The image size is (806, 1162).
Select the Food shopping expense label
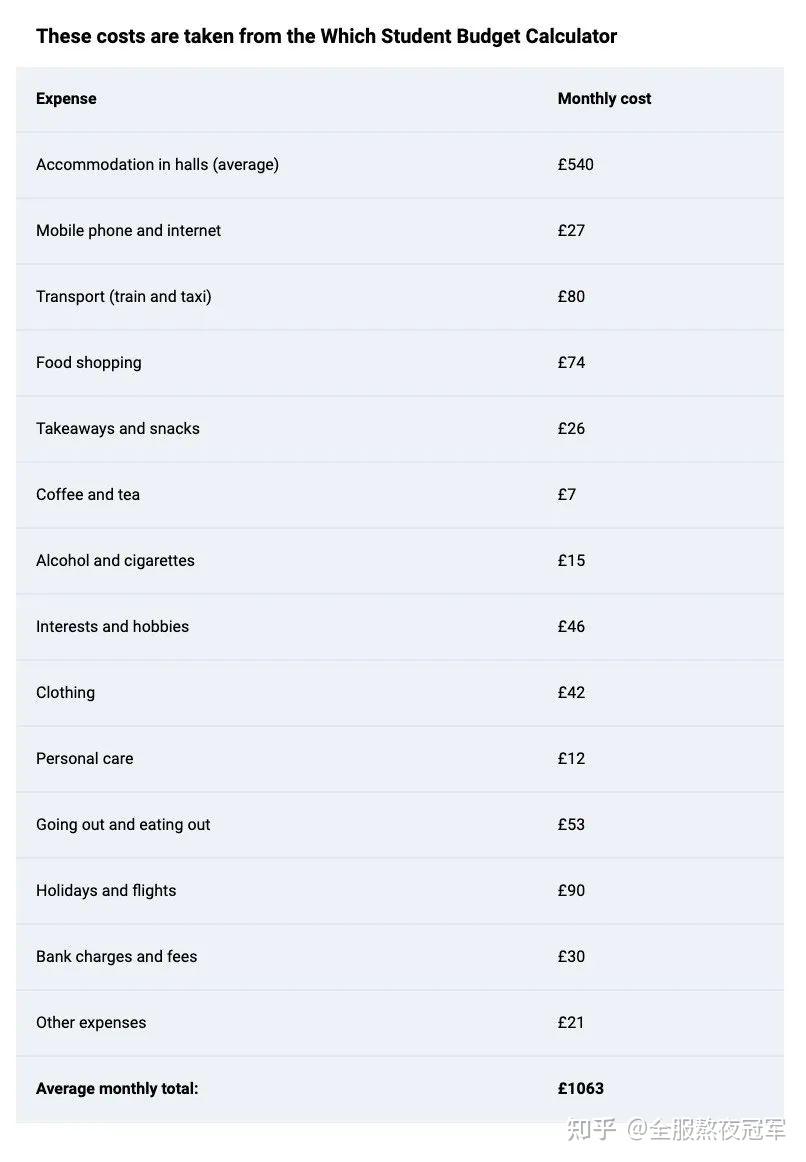(88, 362)
